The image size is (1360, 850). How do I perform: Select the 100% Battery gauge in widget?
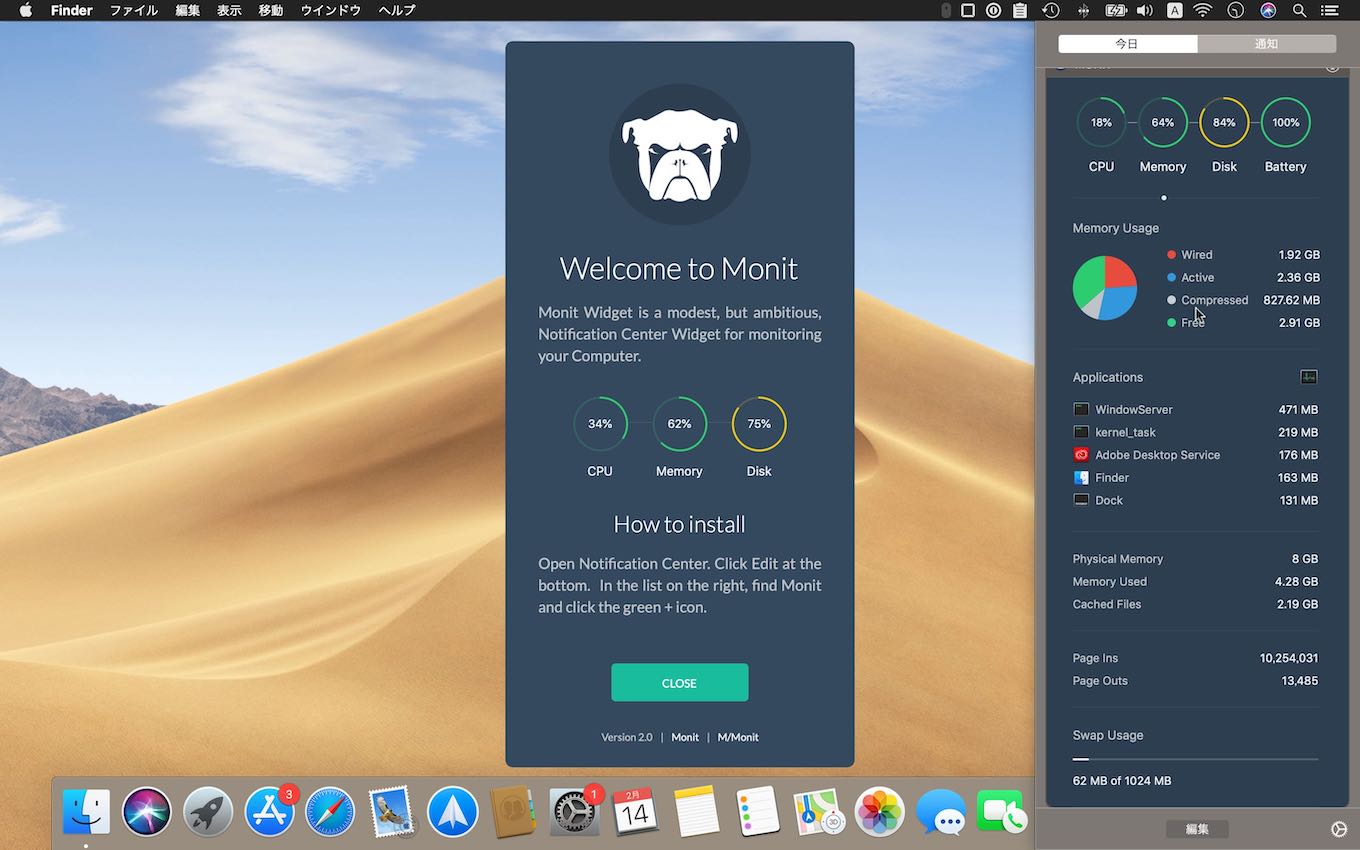pyautogui.click(x=1286, y=123)
